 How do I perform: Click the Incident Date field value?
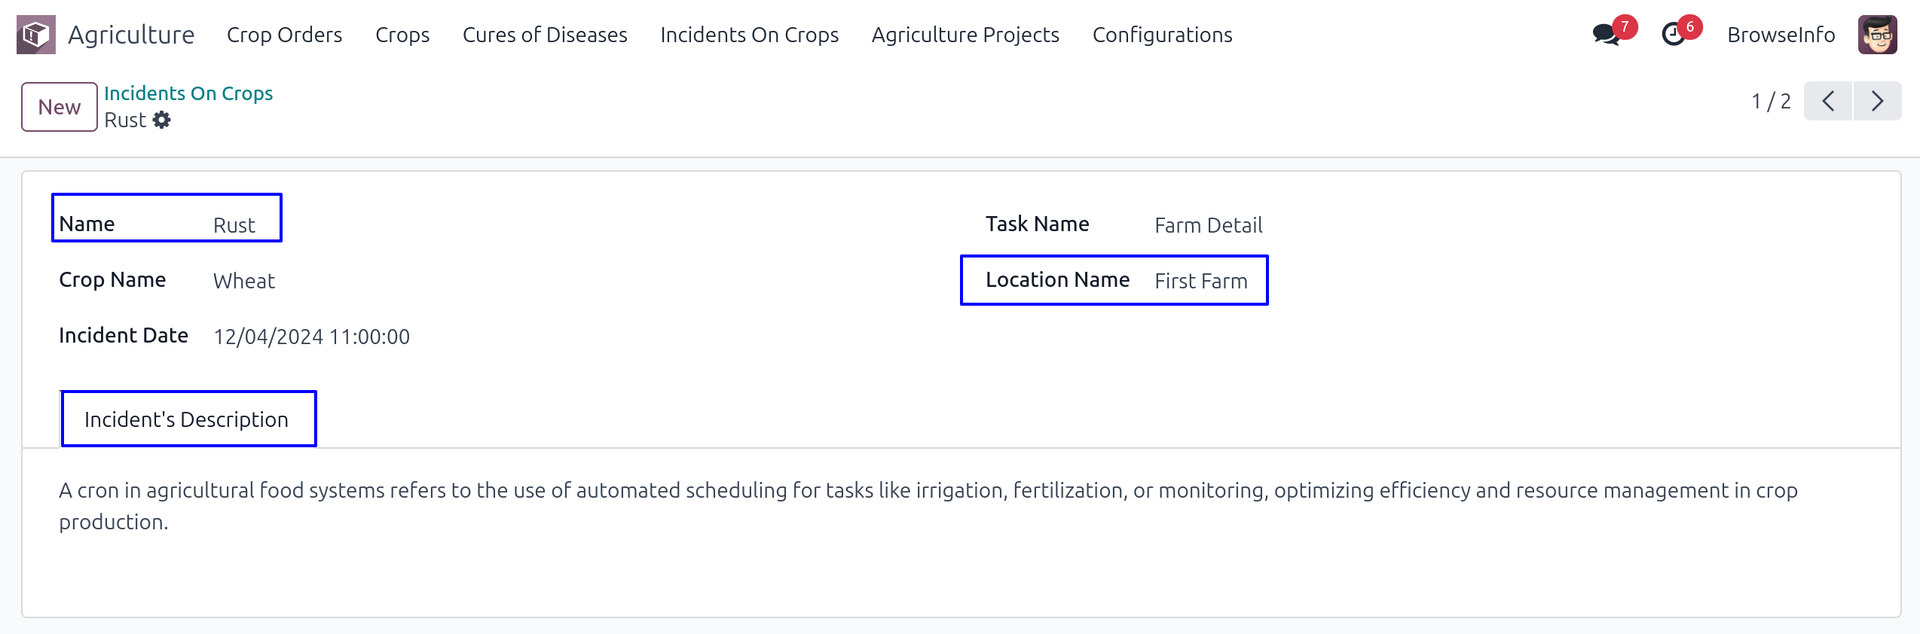pyautogui.click(x=311, y=337)
